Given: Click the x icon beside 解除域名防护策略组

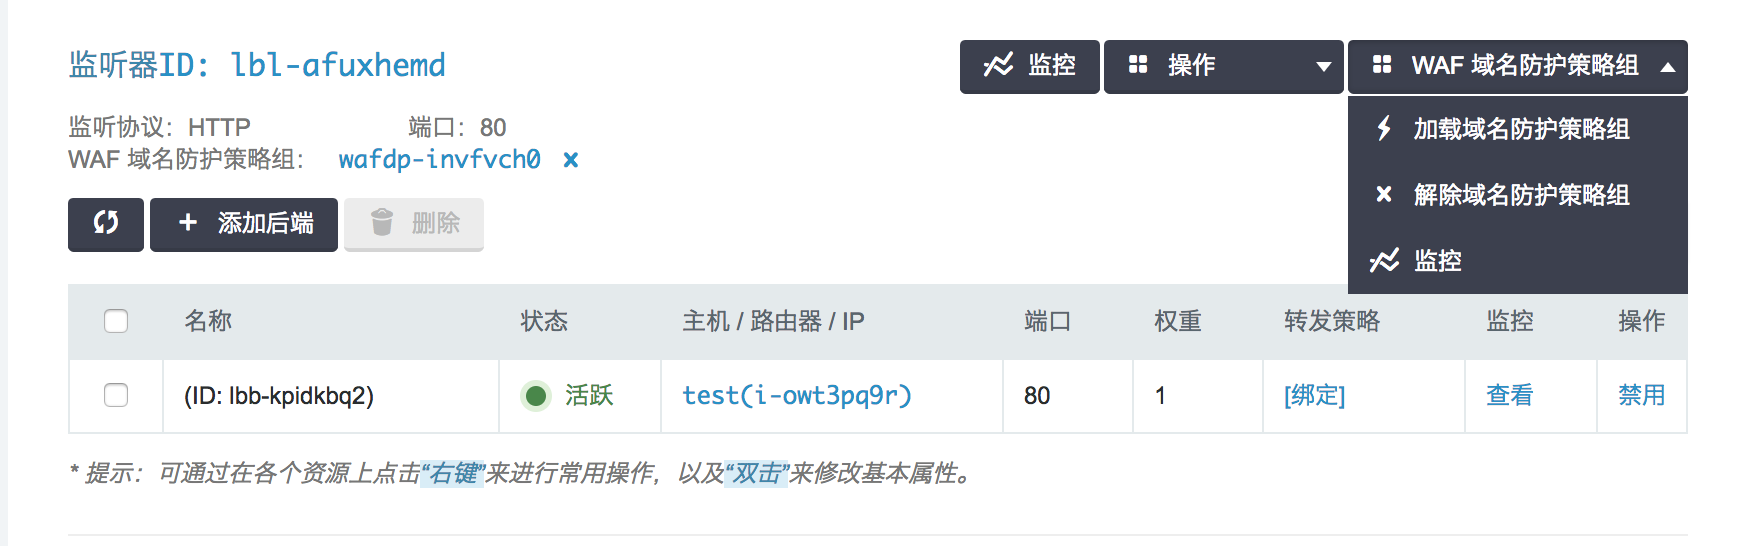Looking at the screenshot, I should [1384, 195].
